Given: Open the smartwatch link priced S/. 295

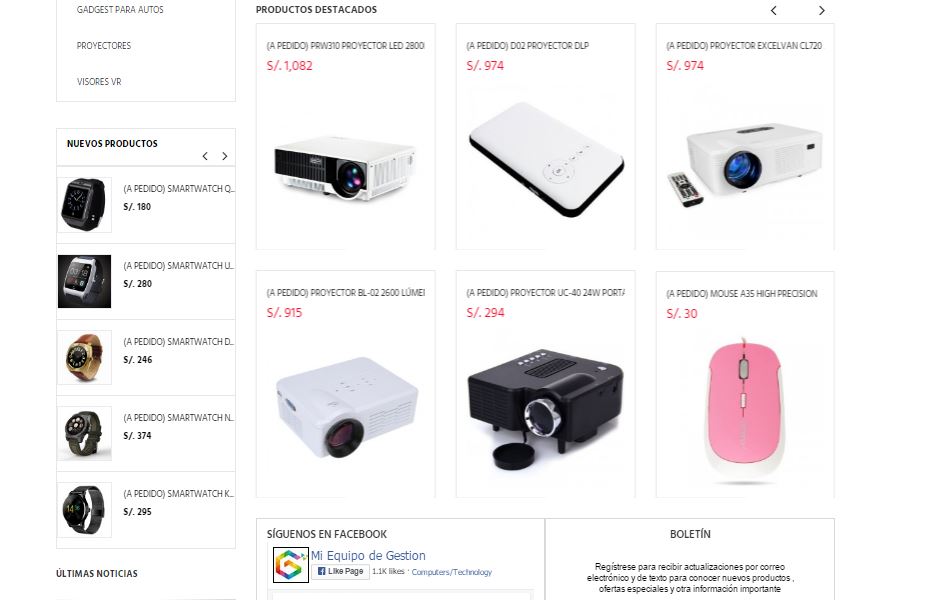Looking at the screenshot, I should click(x=178, y=494).
